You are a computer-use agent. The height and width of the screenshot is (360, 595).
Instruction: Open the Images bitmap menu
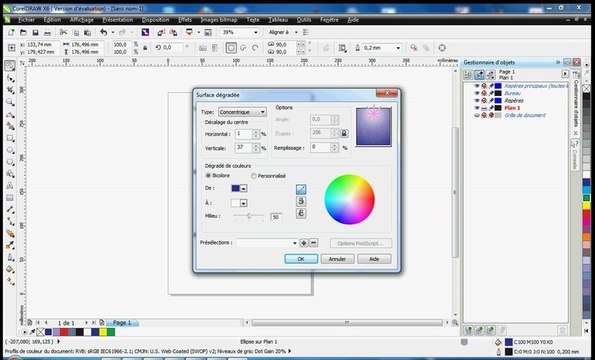(219, 20)
